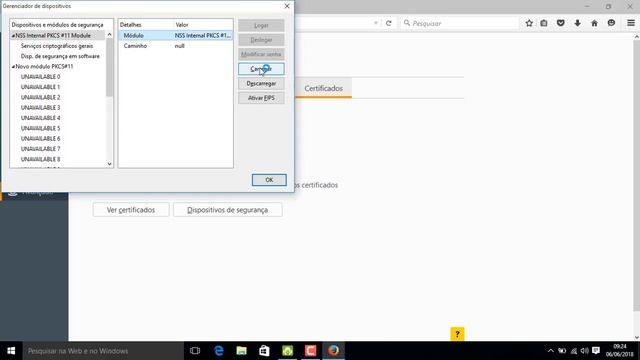Click the greyed Logar button
Image resolution: width=640 pixels, height=360 pixels.
[x=261, y=25]
